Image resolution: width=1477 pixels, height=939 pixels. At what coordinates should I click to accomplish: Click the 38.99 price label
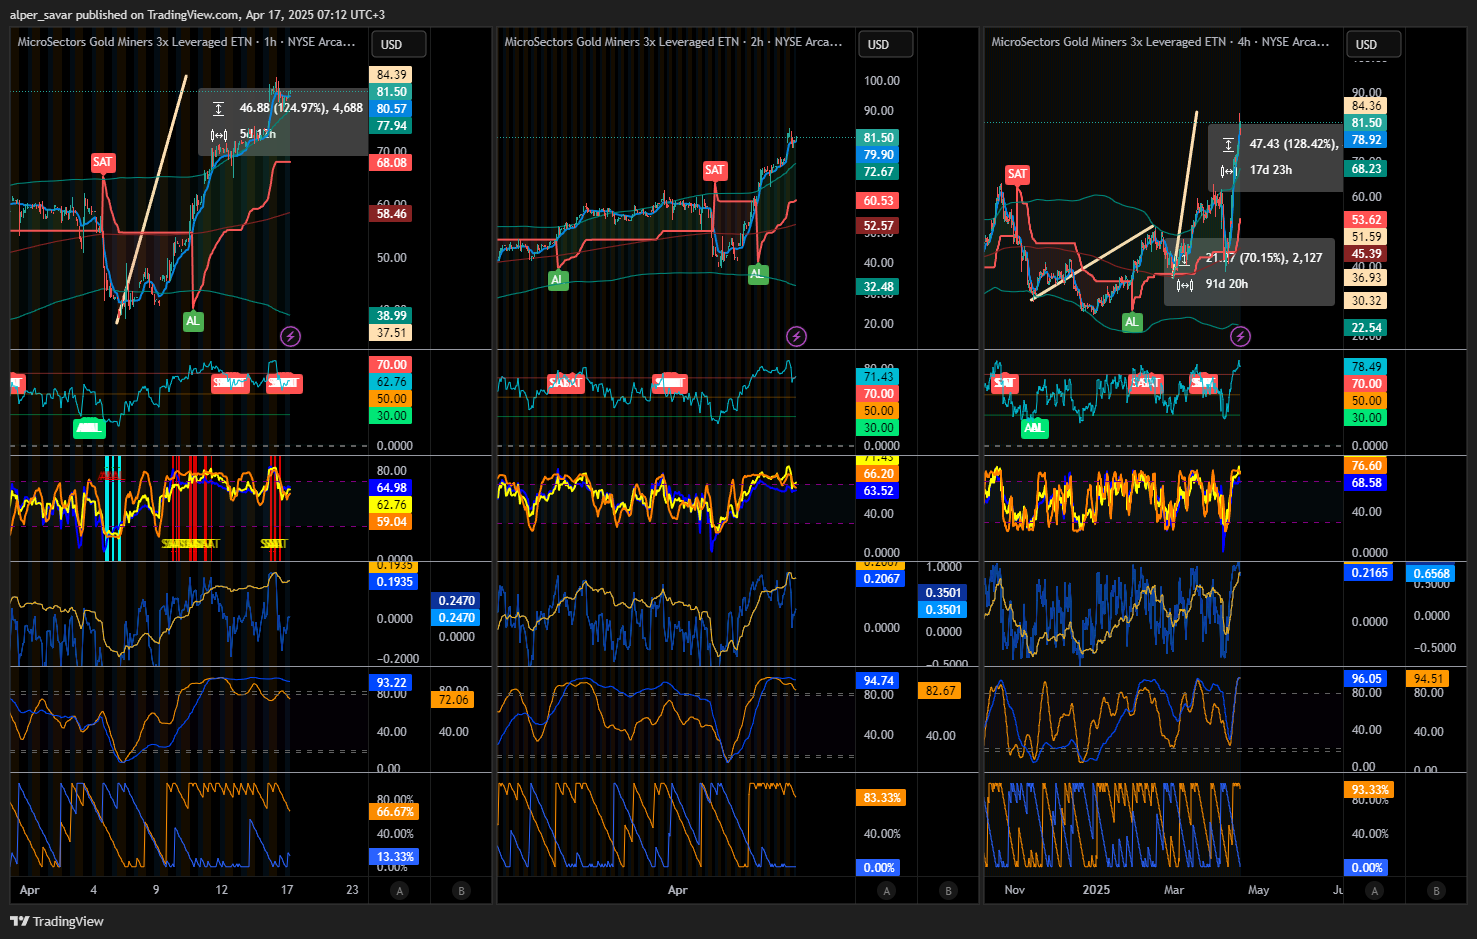[391, 316]
